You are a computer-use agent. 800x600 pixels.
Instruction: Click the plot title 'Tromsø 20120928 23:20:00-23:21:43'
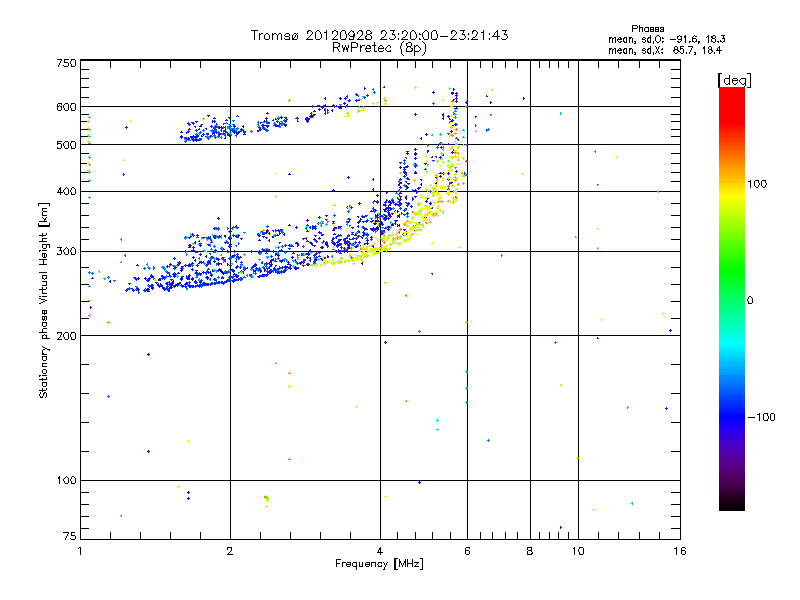point(379,35)
